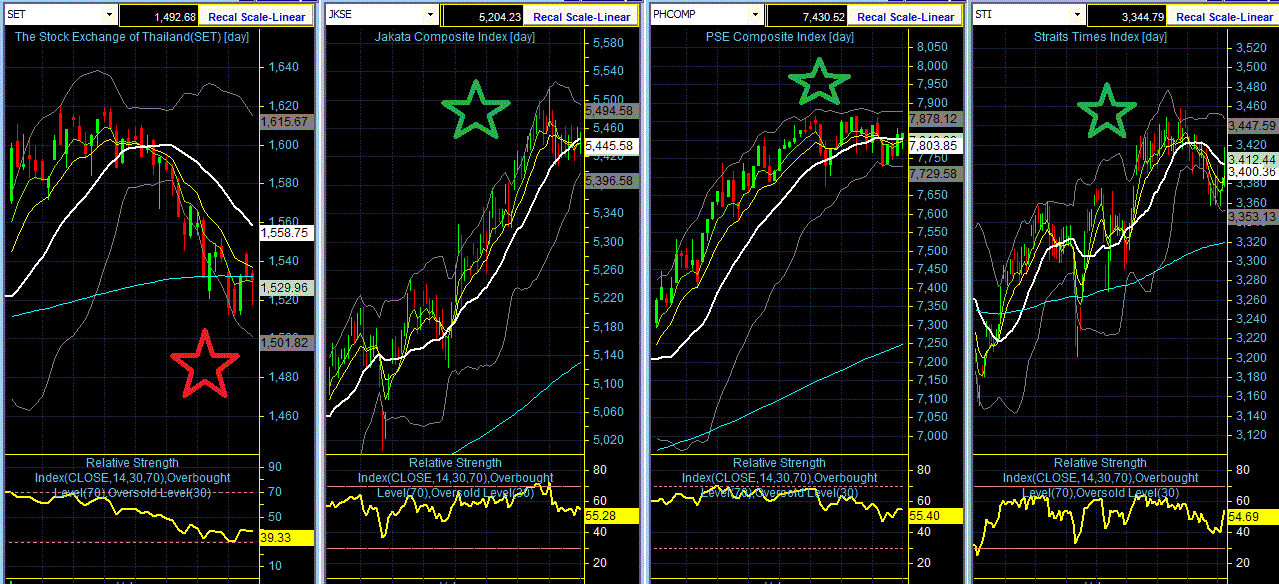Click Recal Scale-Linear in the STI panel
Image resolution: width=1279 pixels, height=584 pixels.
1224,16
